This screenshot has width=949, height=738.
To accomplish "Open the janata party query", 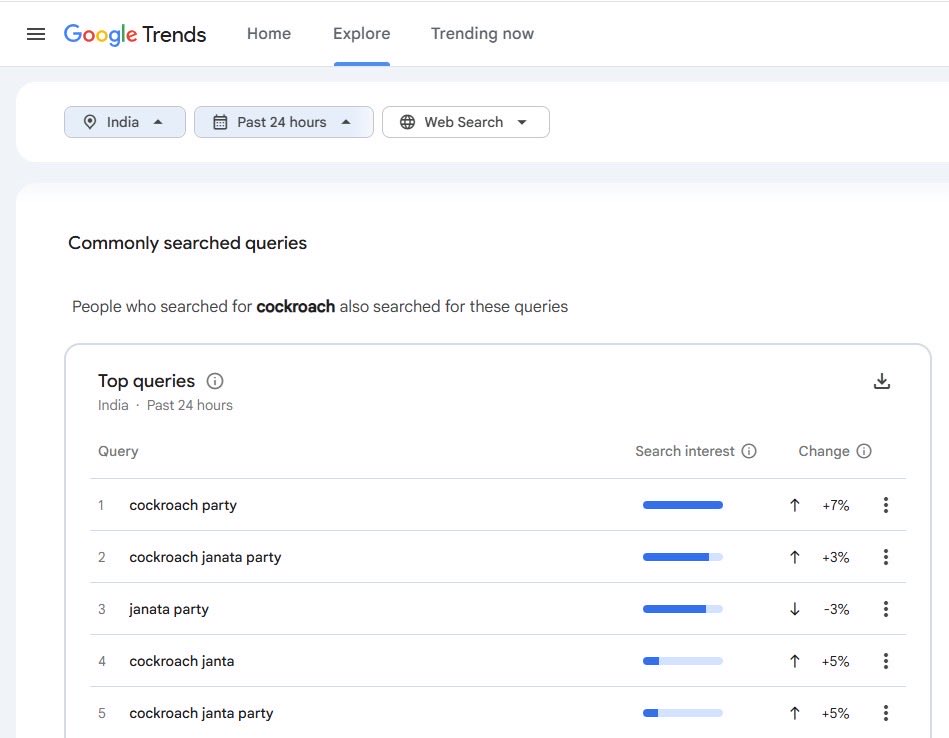I will point(169,609).
